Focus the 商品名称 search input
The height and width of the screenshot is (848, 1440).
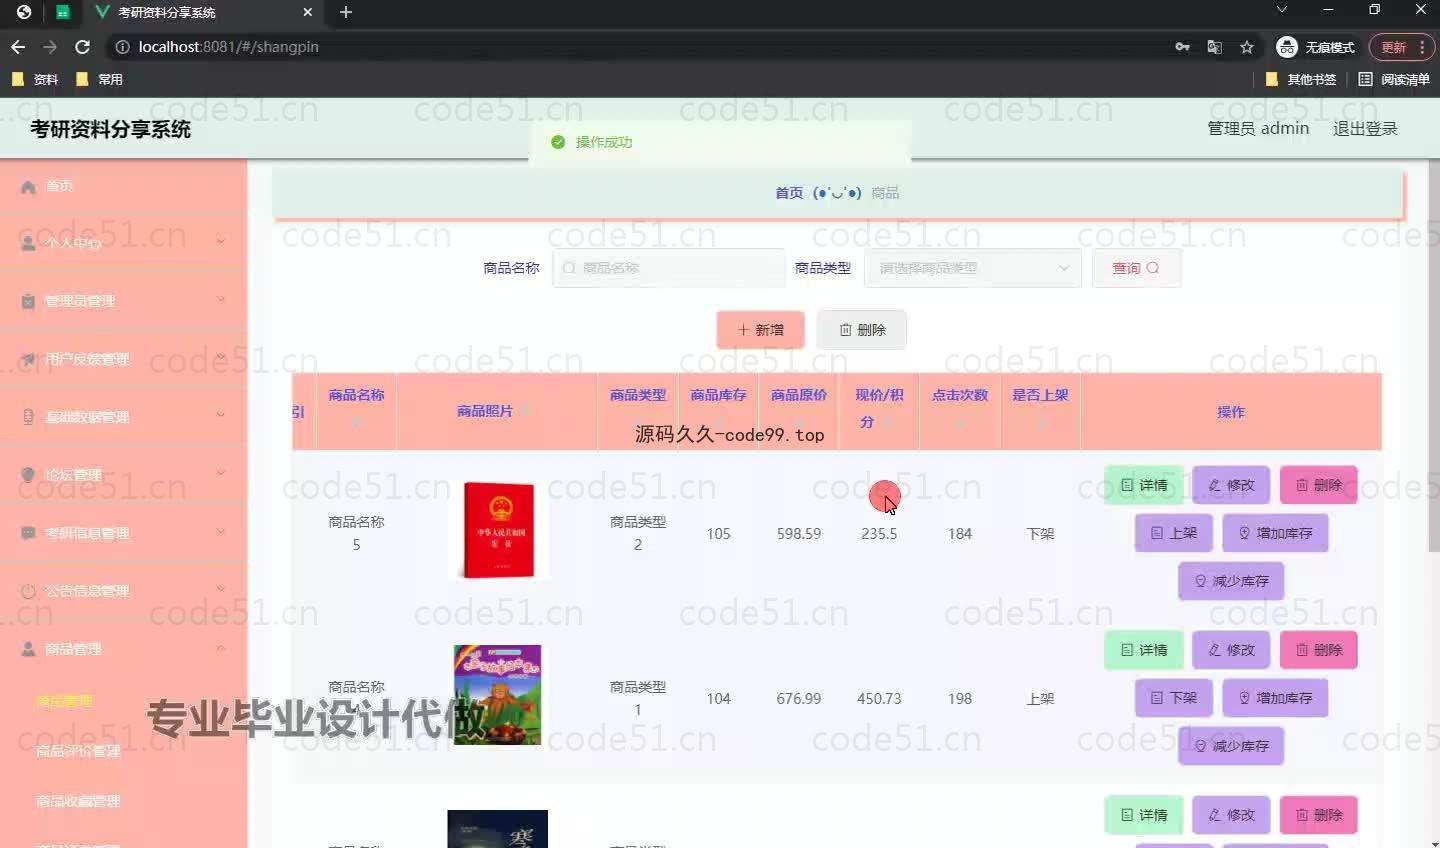[x=669, y=268]
